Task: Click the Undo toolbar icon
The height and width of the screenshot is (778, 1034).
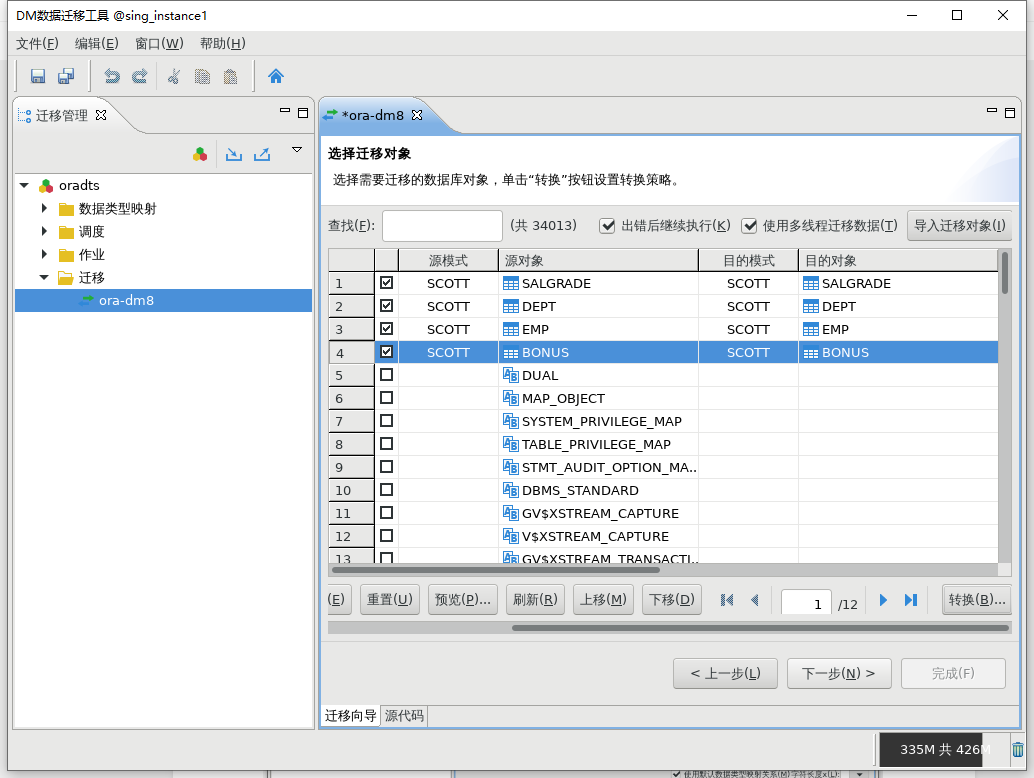Action: (111, 76)
